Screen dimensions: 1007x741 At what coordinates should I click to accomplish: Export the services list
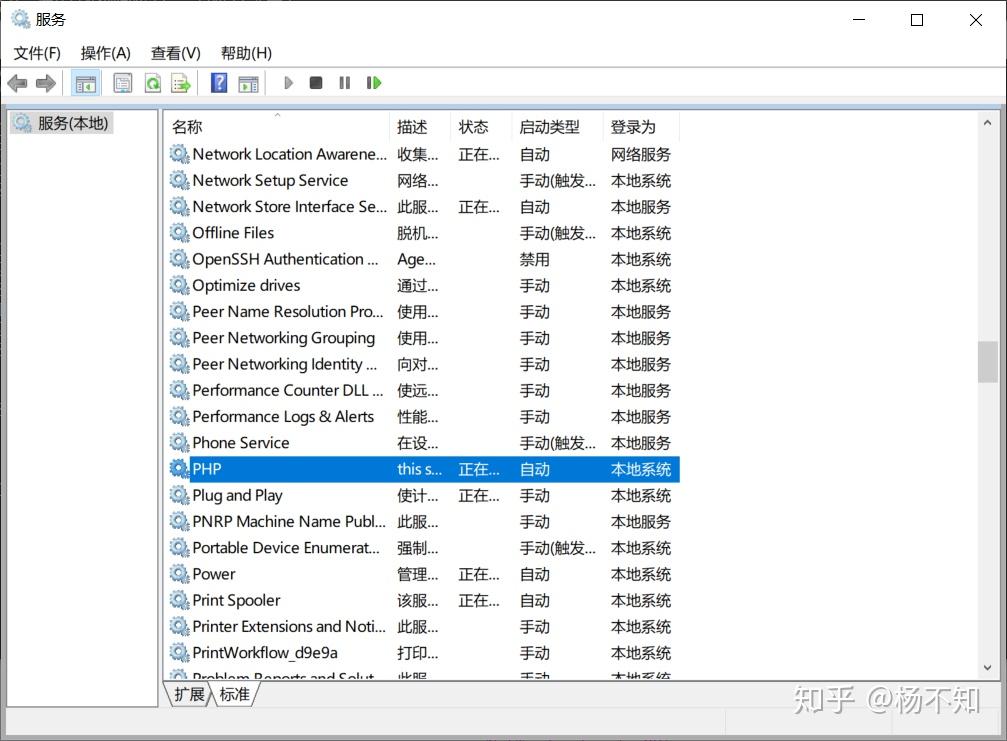(180, 83)
